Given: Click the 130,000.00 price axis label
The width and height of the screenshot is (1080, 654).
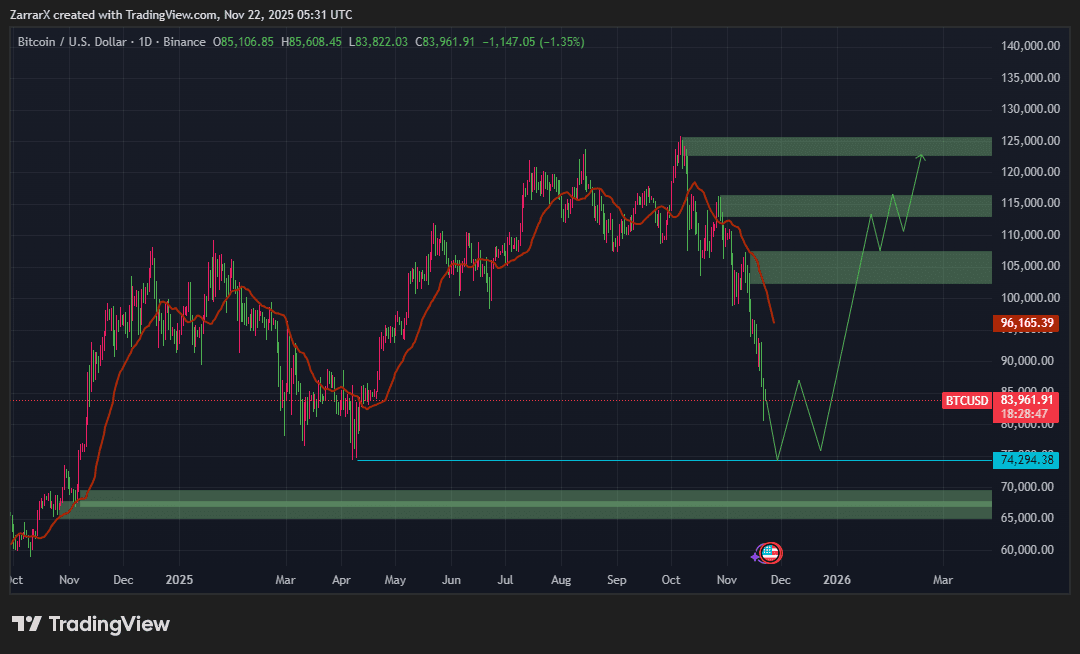Looking at the screenshot, I should tap(1030, 109).
